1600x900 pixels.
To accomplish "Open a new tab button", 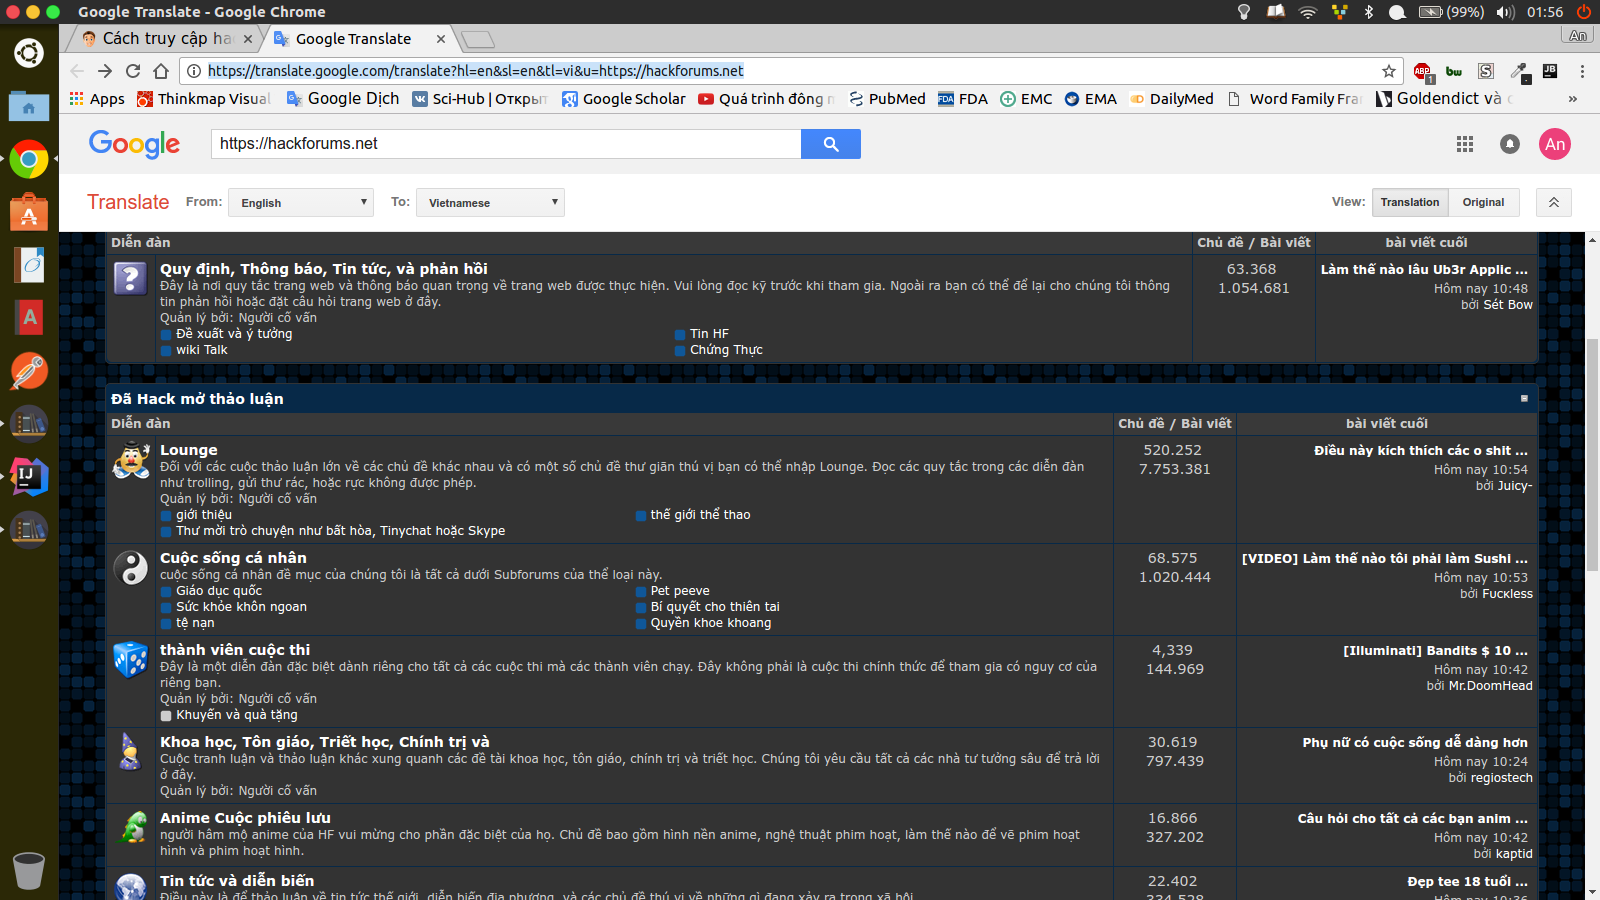I will (478, 40).
